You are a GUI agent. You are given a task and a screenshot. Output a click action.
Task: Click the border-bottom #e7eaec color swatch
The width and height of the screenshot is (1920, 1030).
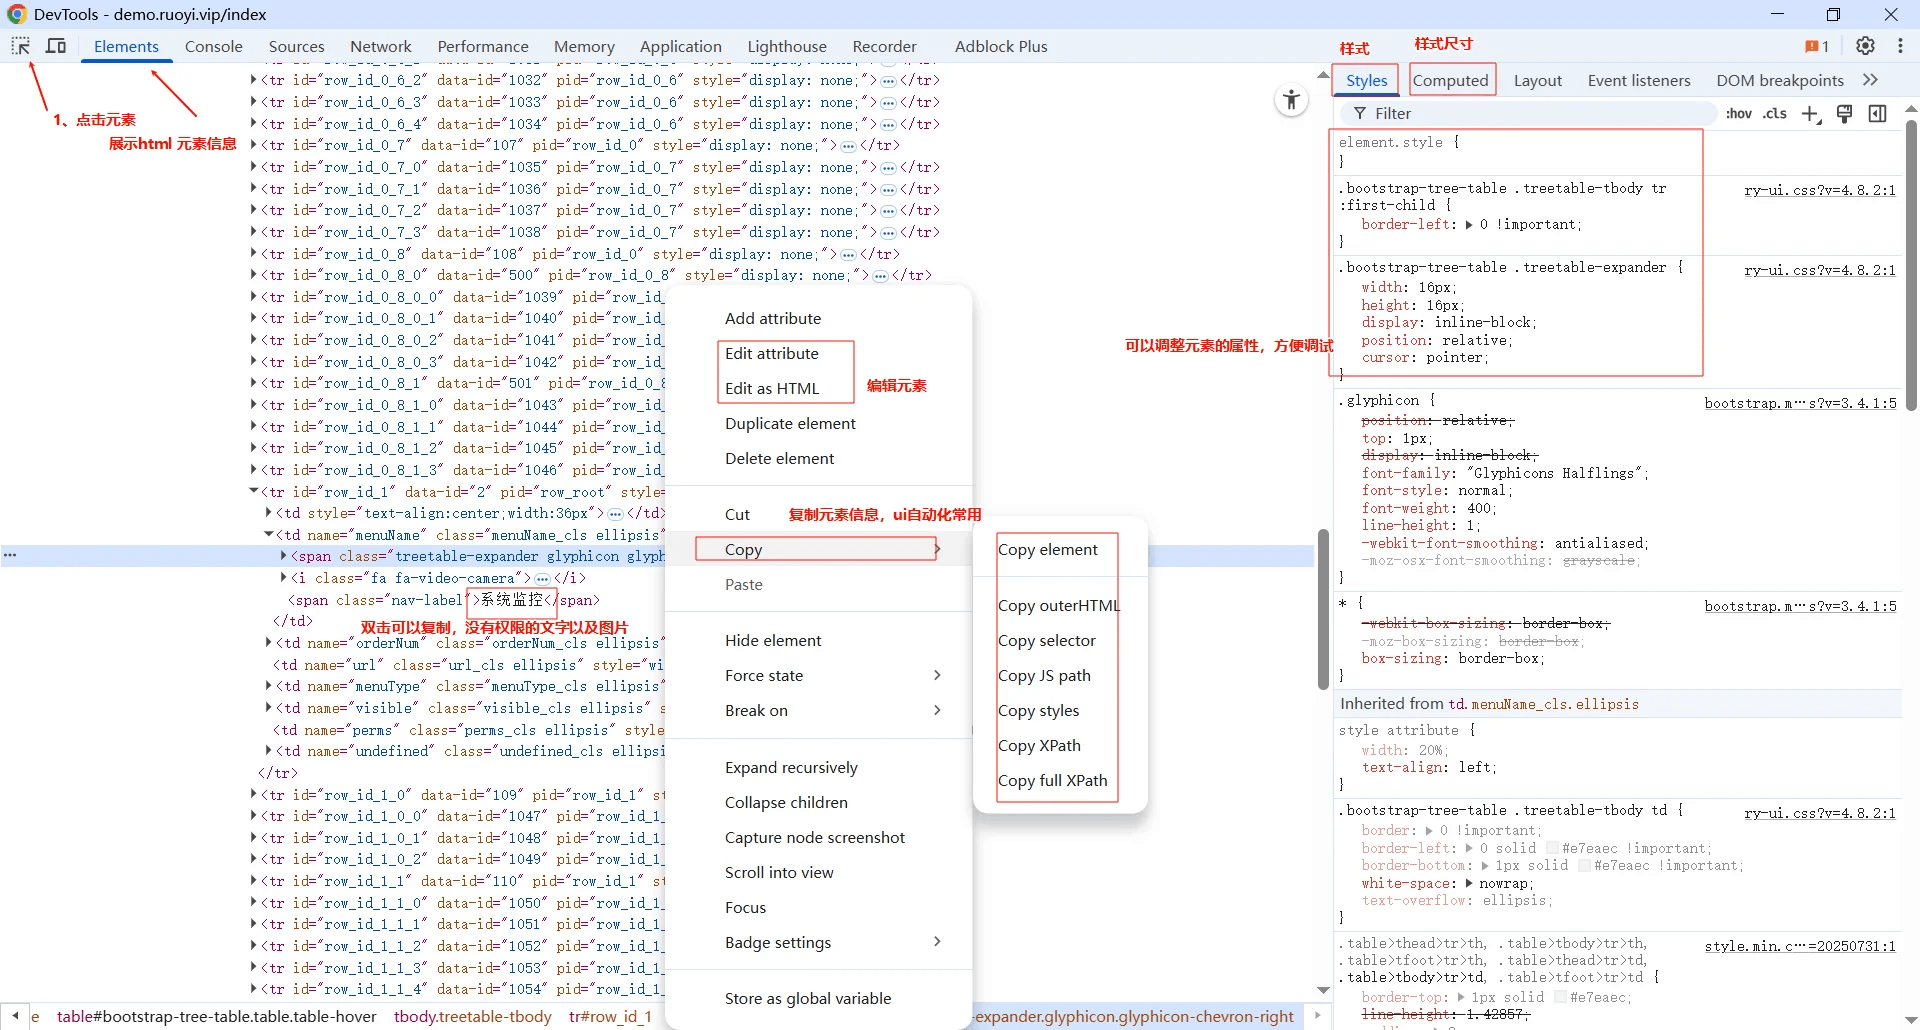coord(1583,866)
